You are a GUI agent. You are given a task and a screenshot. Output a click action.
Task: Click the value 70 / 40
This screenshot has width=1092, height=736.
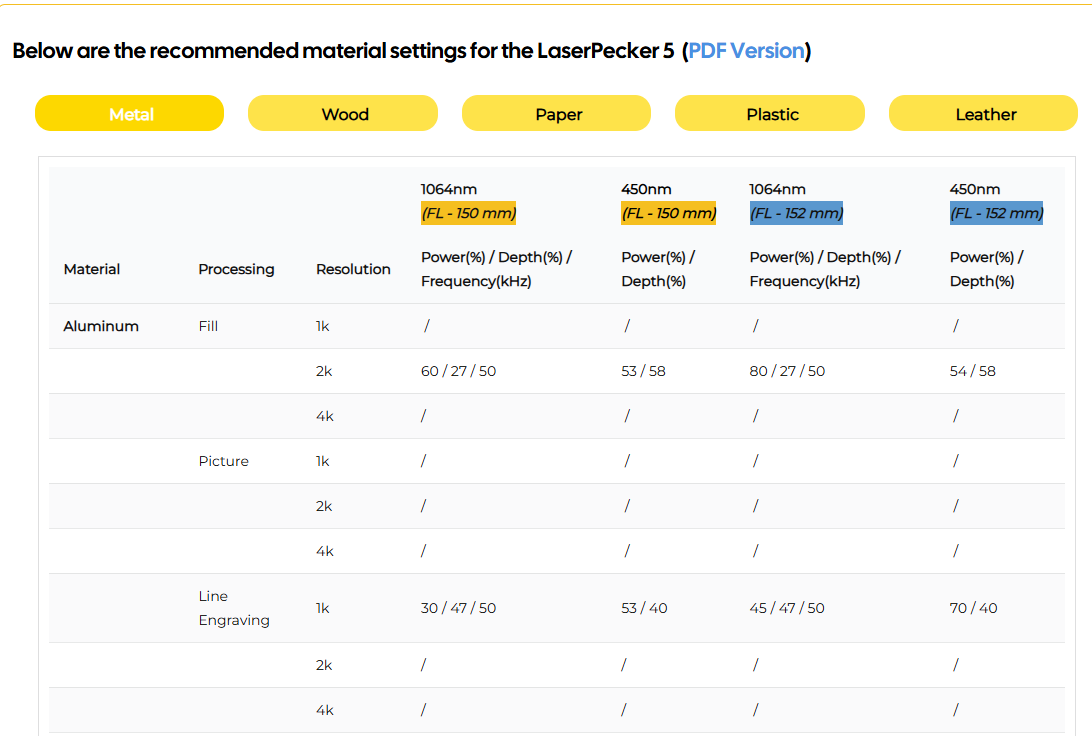pyautogui.click(x=974, y=608)
